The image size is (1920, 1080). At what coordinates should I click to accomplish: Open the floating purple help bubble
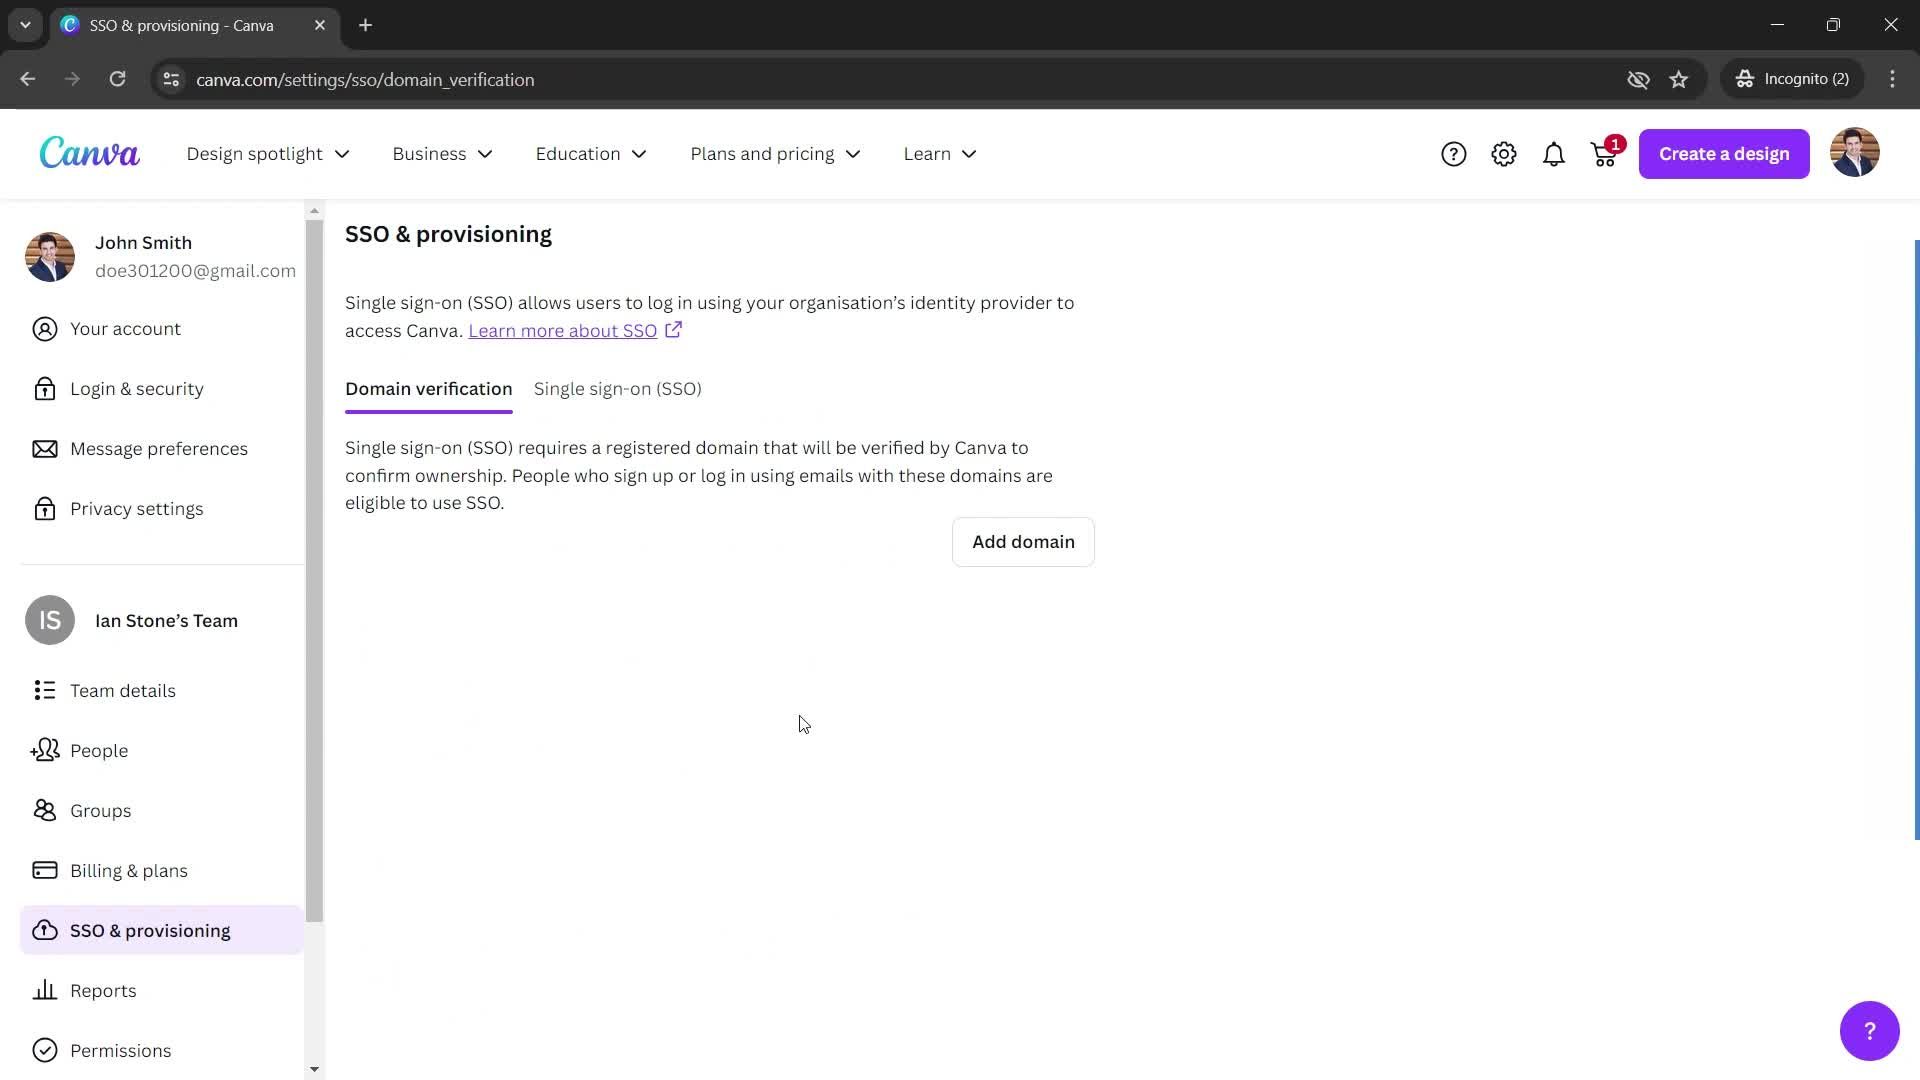pos(1869,1031)
